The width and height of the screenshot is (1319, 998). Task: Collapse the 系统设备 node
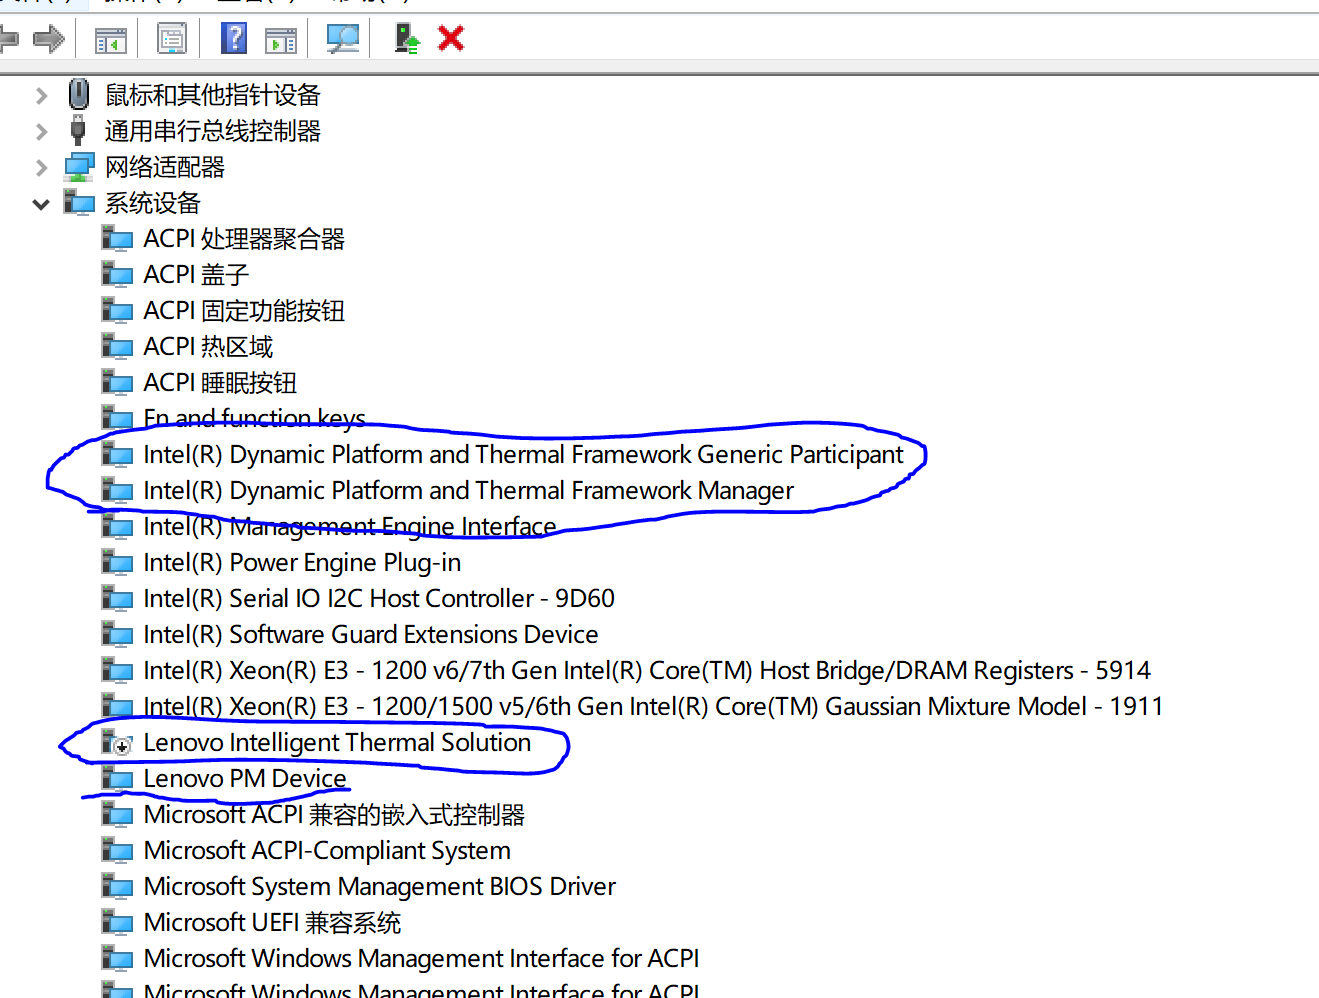coord(41,204)
